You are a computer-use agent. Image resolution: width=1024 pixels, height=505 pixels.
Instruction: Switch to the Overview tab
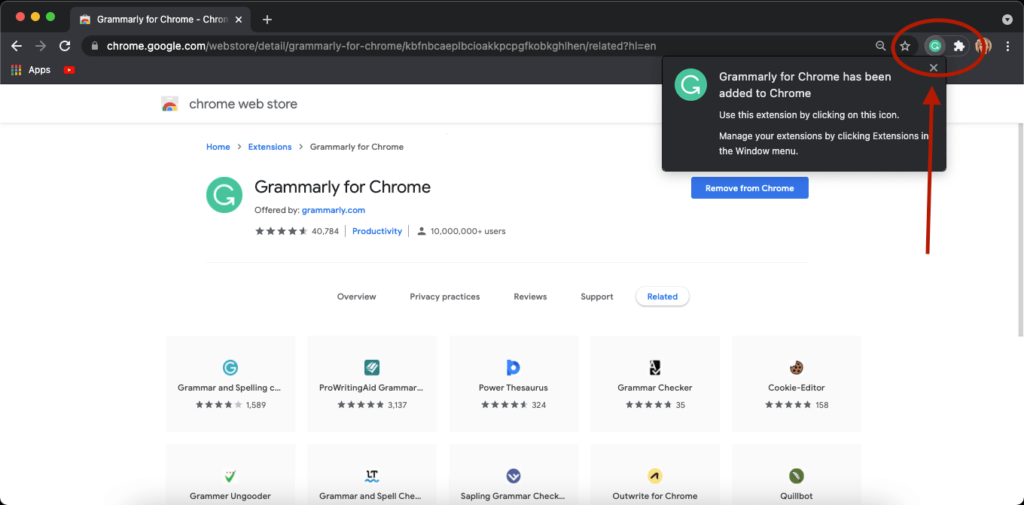[357, 297]
